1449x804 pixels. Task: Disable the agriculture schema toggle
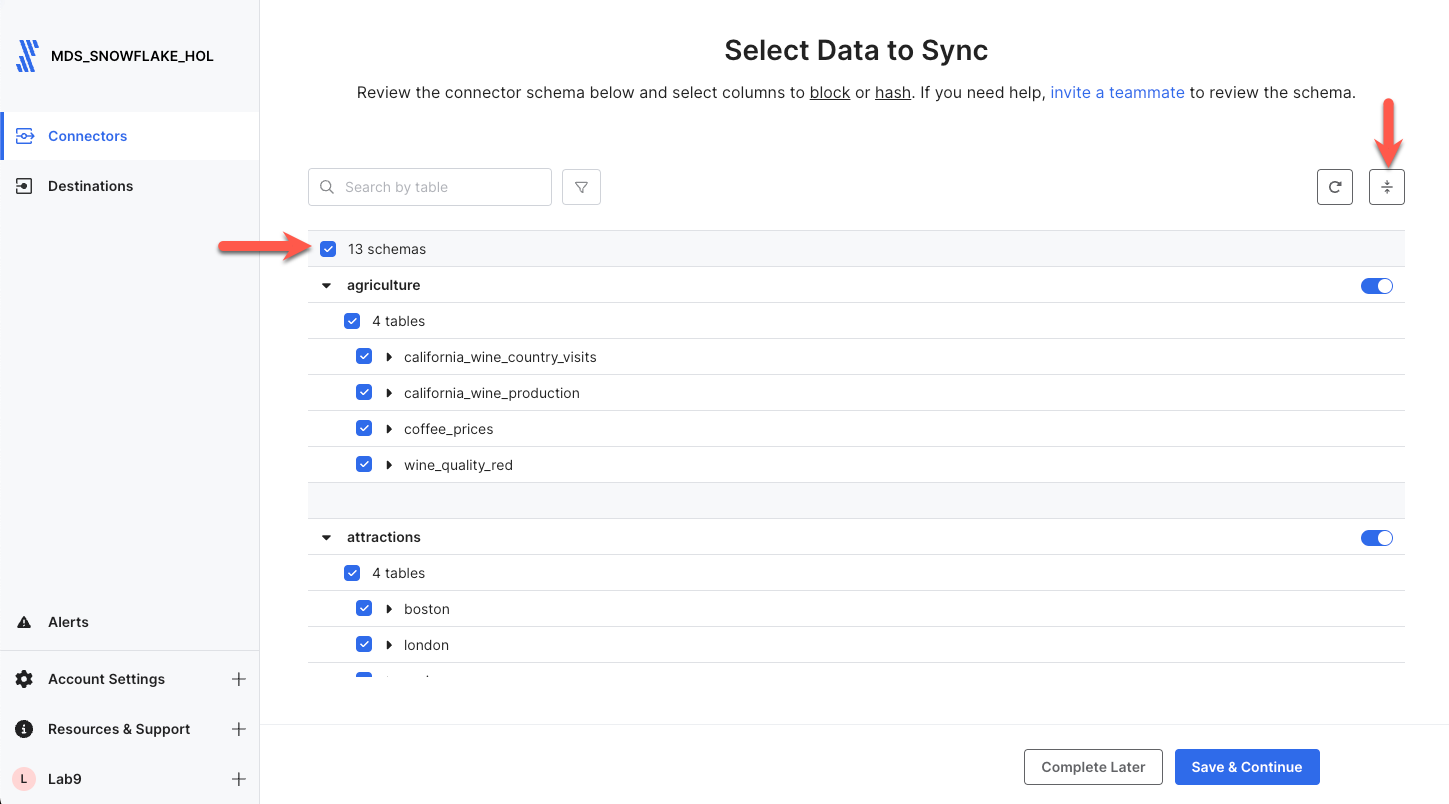pyautogui.click(x=1376, y=286)
